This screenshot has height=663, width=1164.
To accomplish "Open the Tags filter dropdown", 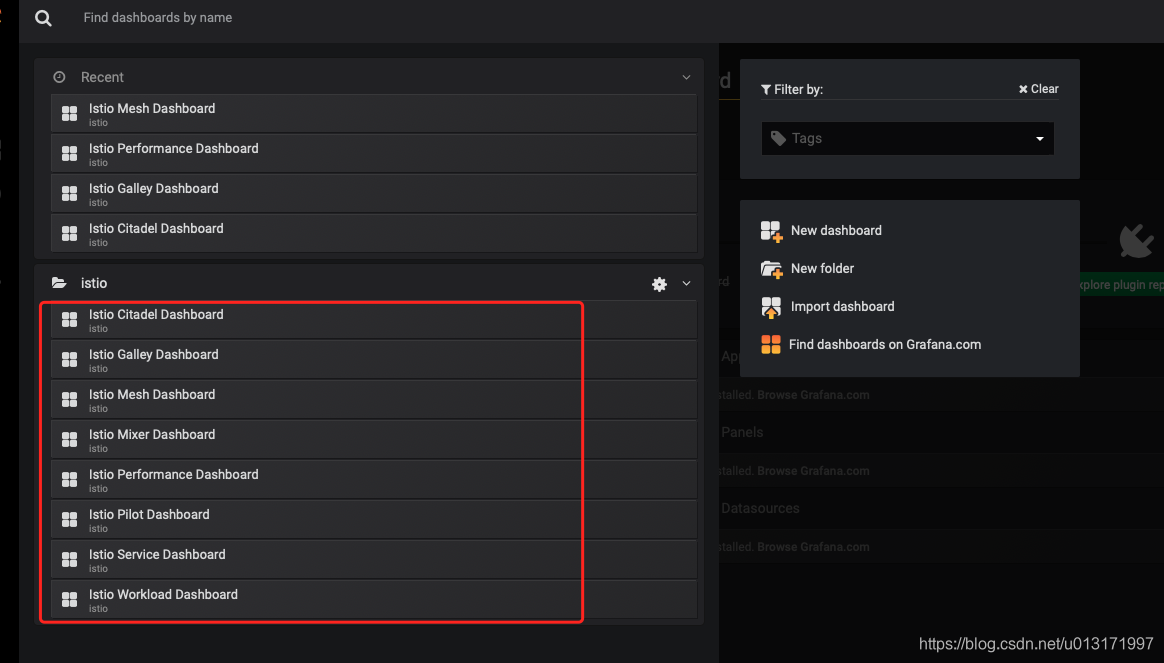I will [x=907, y=139].
